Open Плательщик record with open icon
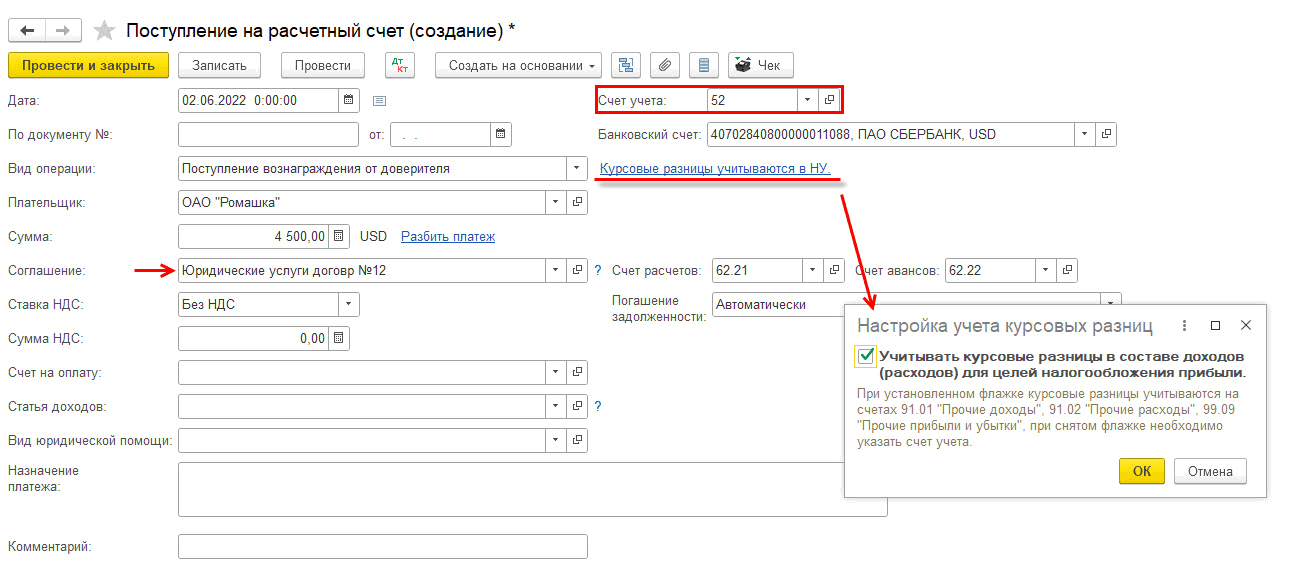The image size is (1300, 579). (577, 203)
